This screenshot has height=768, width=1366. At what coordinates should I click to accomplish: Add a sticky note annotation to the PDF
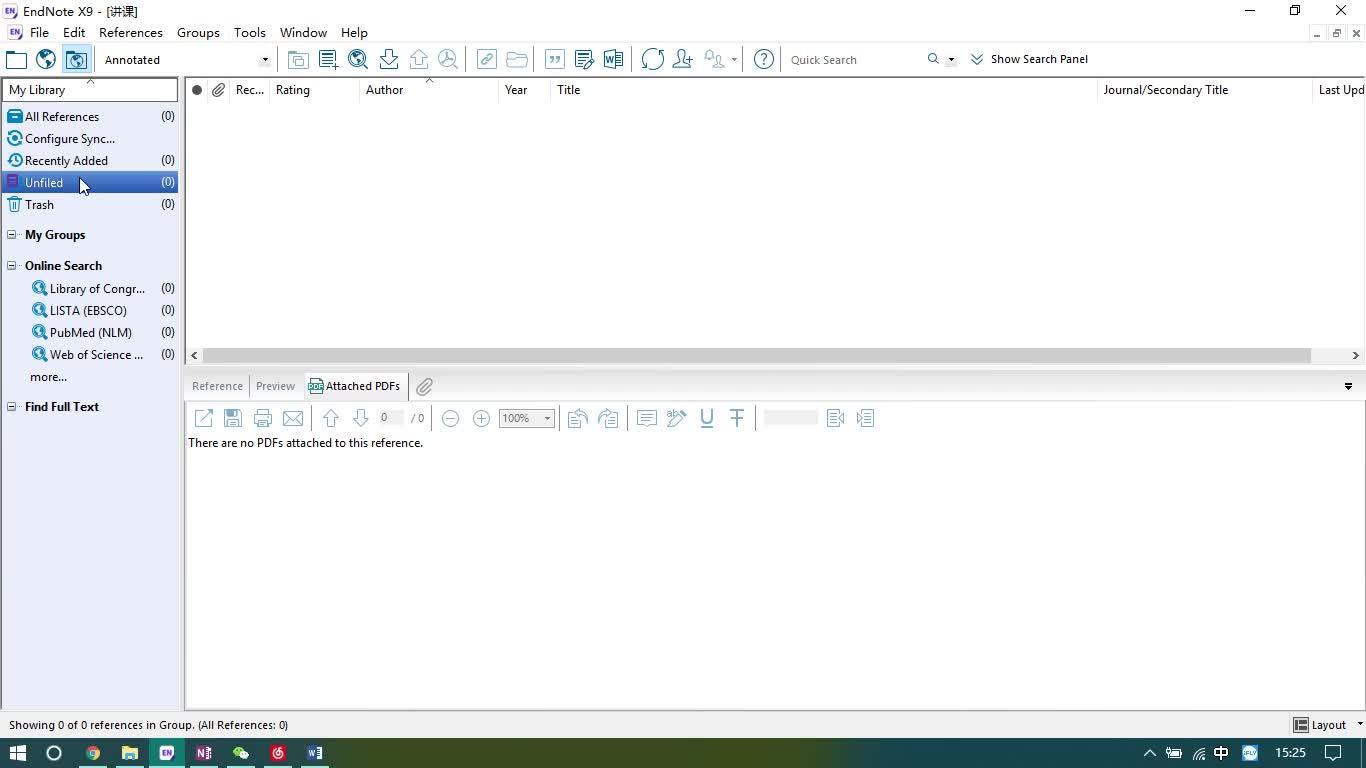[646, 418]
